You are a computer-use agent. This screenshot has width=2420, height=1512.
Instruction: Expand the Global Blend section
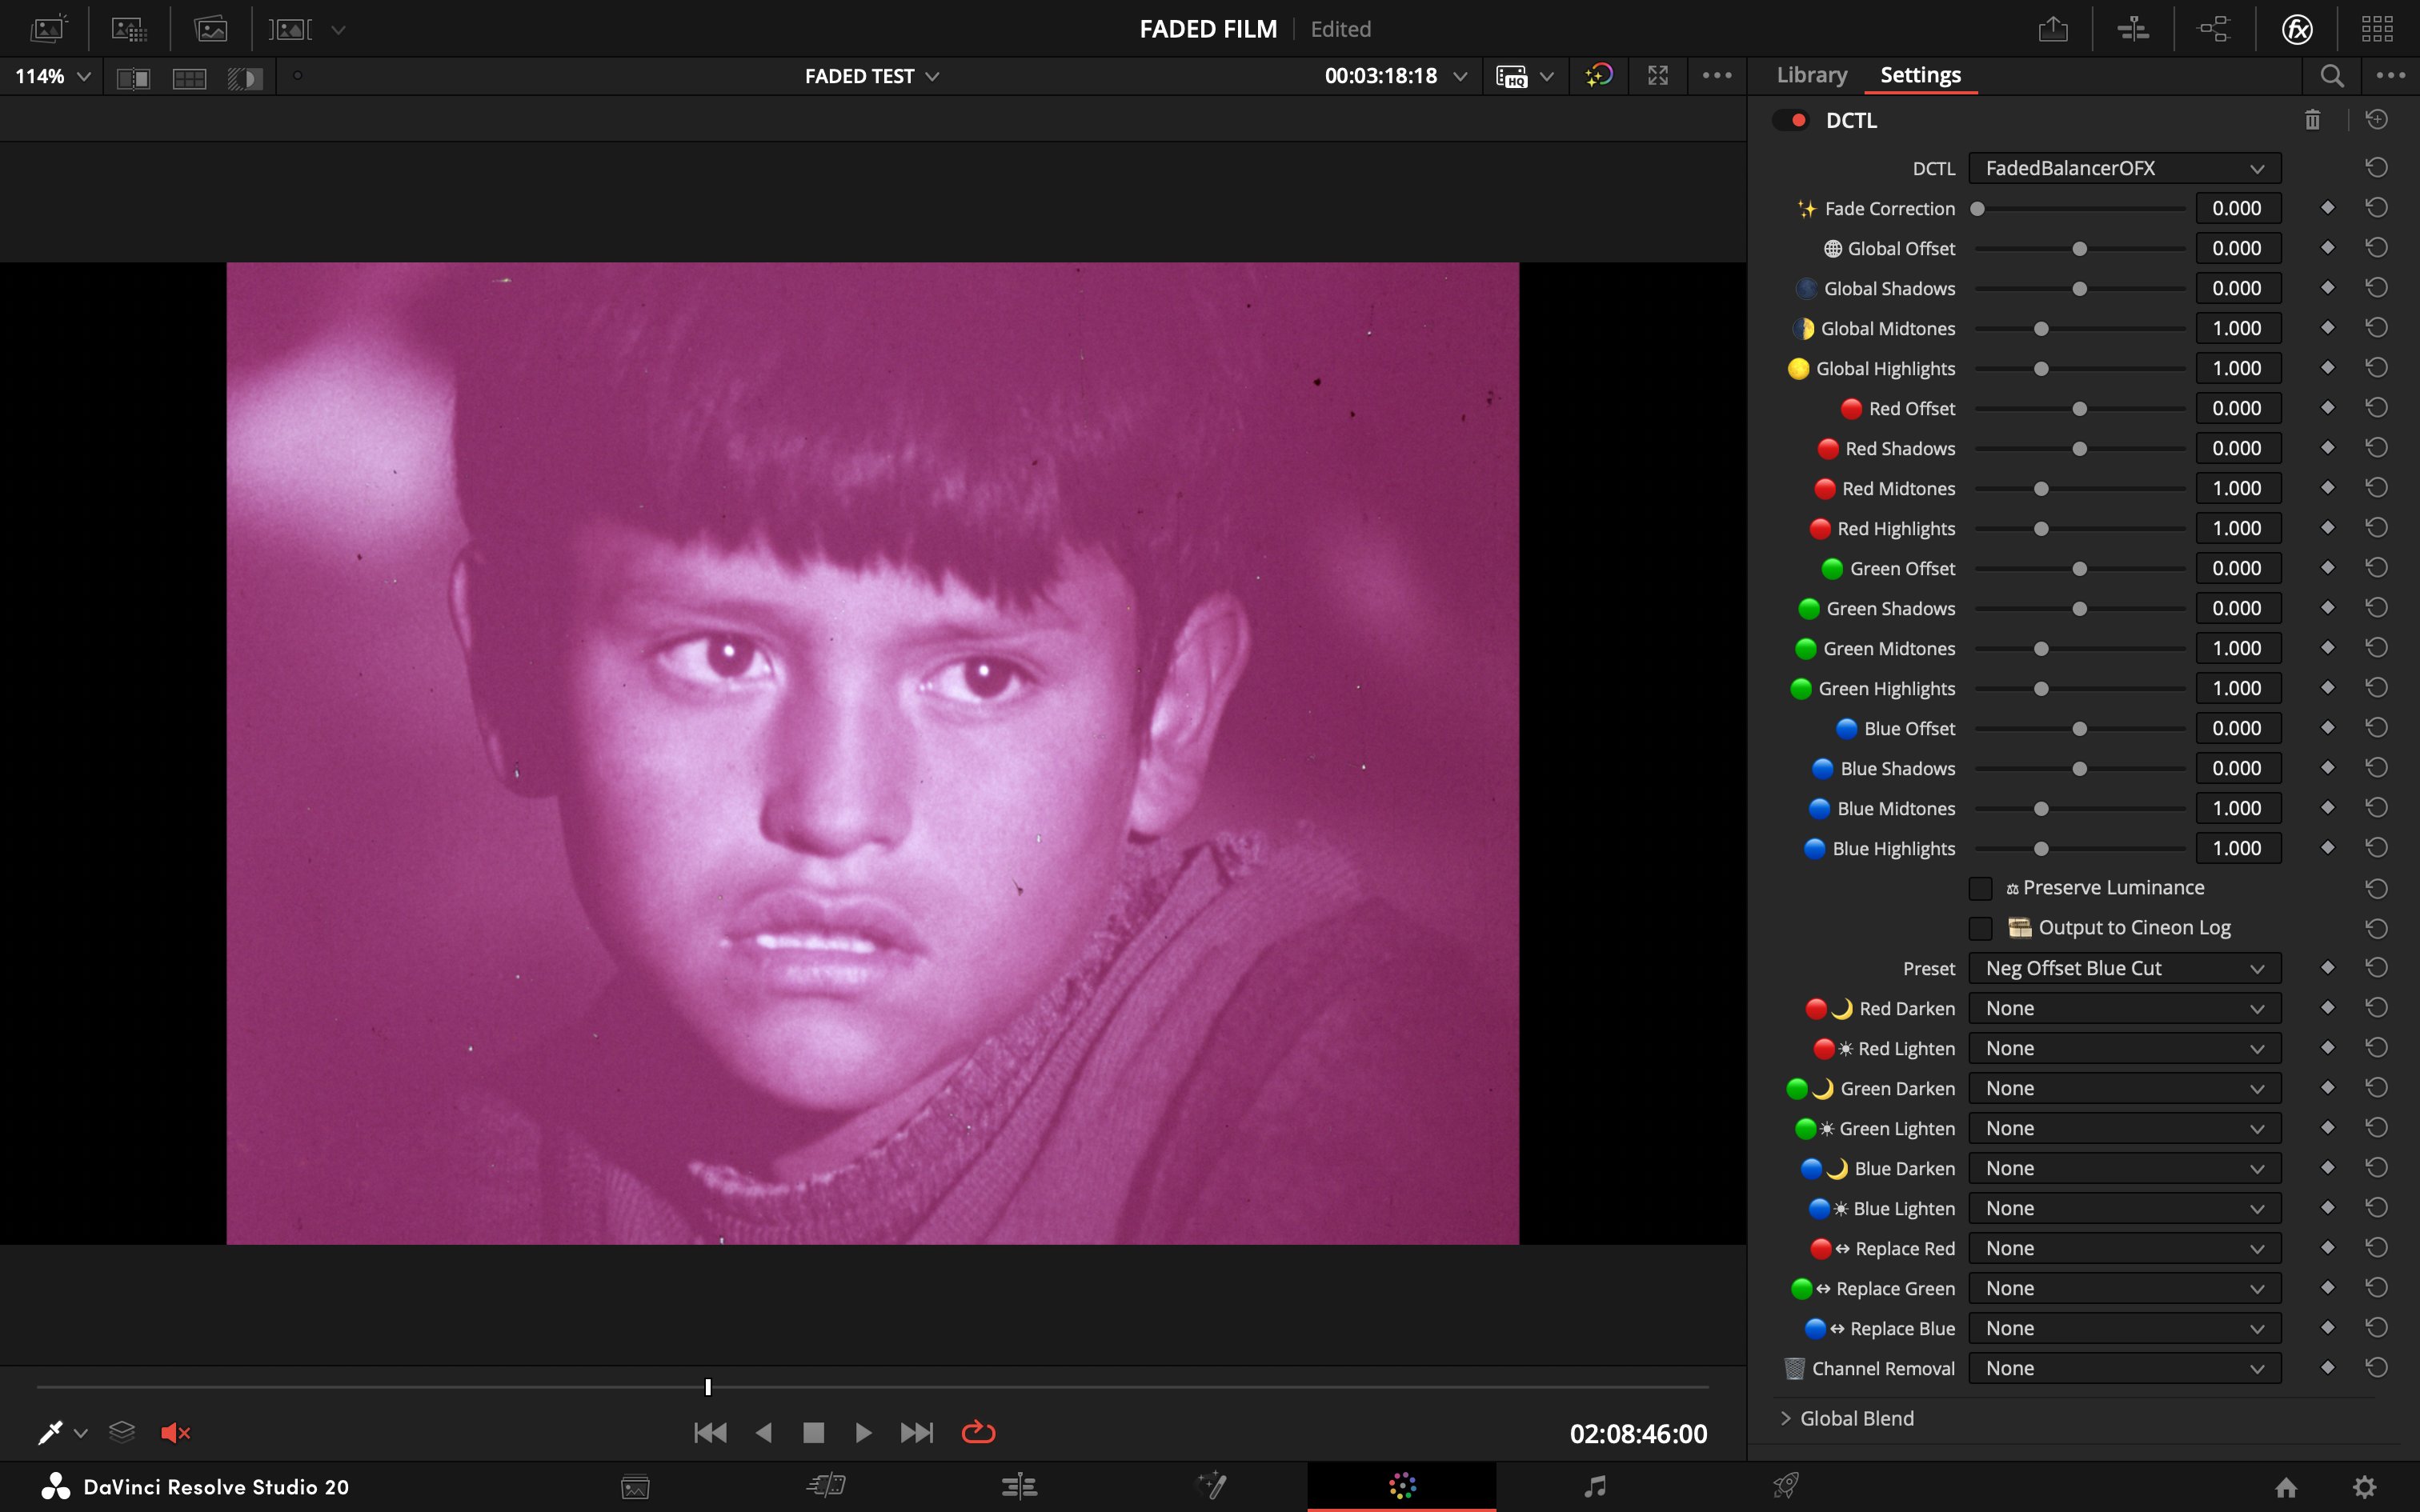point(1786,1418)
